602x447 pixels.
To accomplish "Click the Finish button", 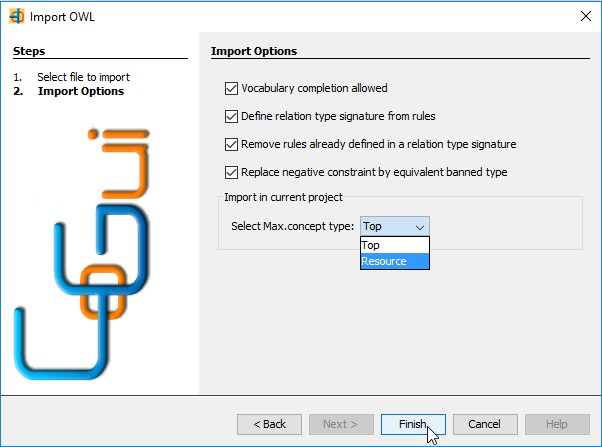I will pyautogui.click(x=413, y=424).
